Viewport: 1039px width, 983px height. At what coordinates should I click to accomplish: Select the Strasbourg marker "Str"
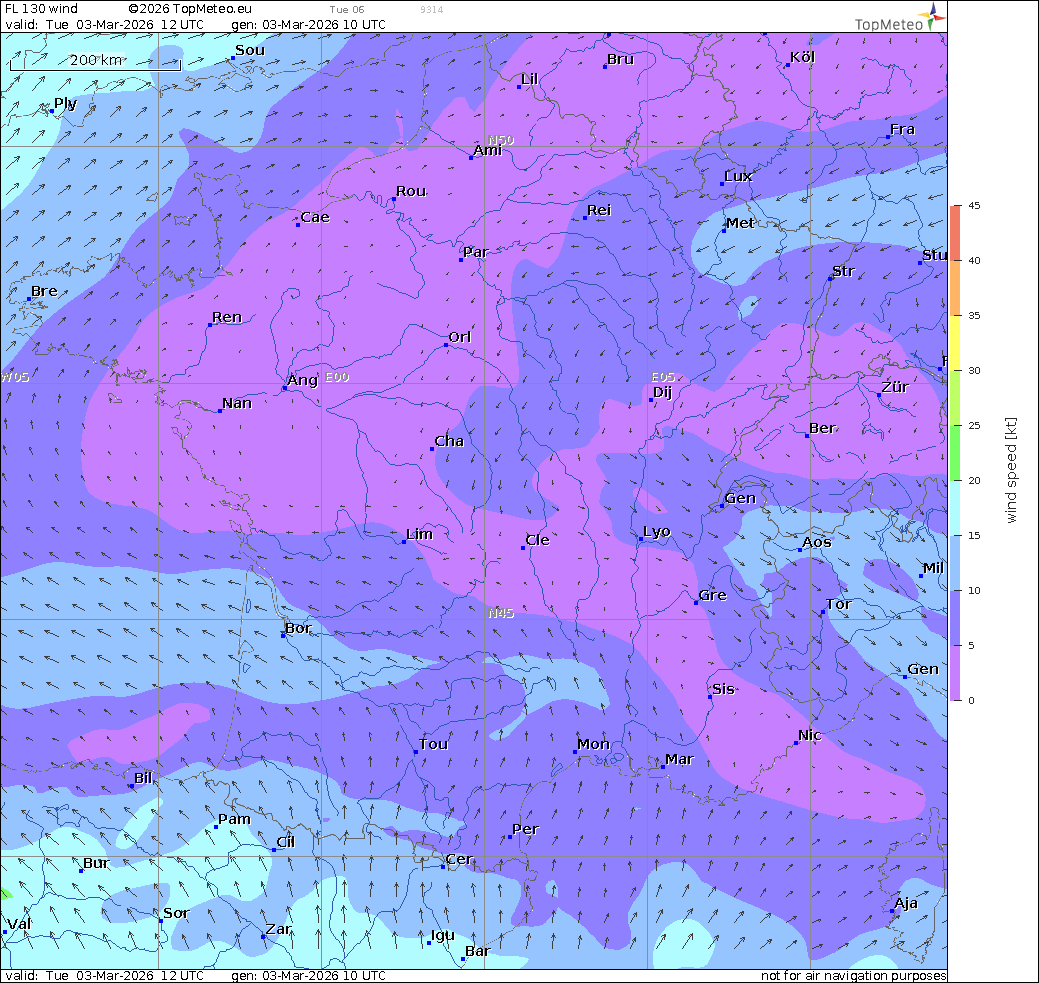coord(830,278)
